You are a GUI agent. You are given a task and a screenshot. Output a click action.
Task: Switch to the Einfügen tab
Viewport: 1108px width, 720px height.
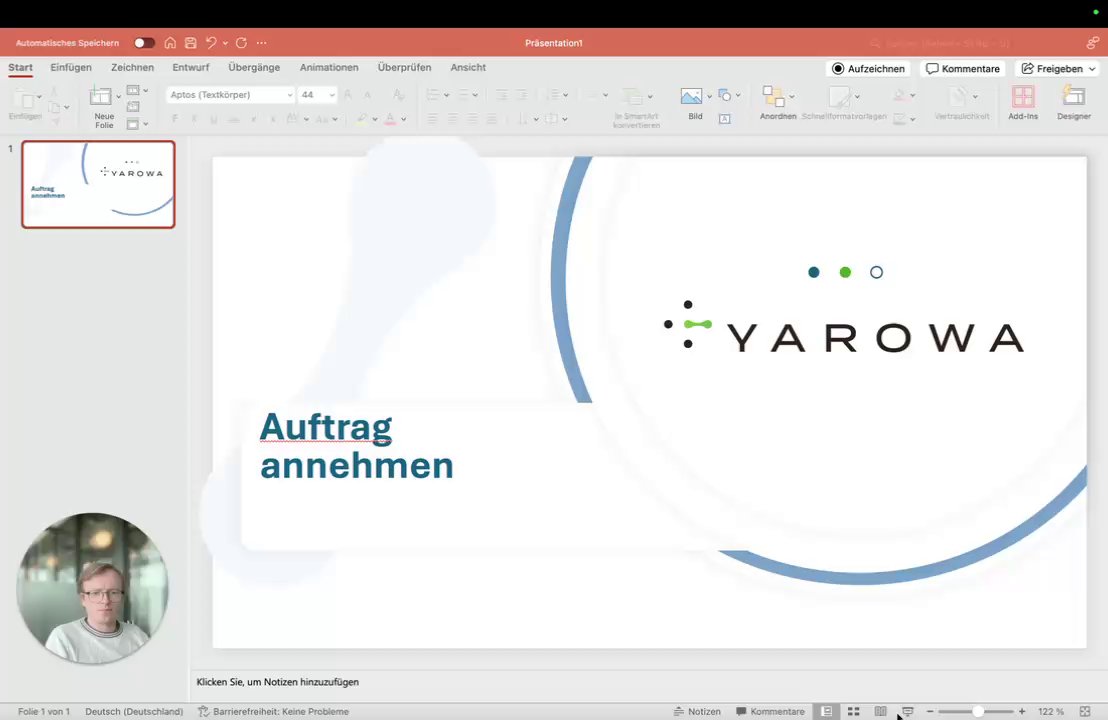[x=71, y=68]
